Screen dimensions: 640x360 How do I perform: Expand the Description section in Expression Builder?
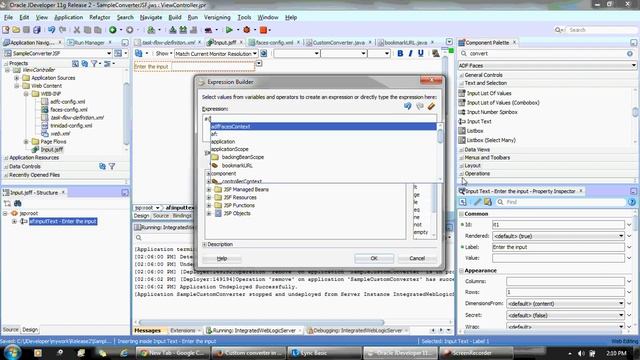coord(204,244)
